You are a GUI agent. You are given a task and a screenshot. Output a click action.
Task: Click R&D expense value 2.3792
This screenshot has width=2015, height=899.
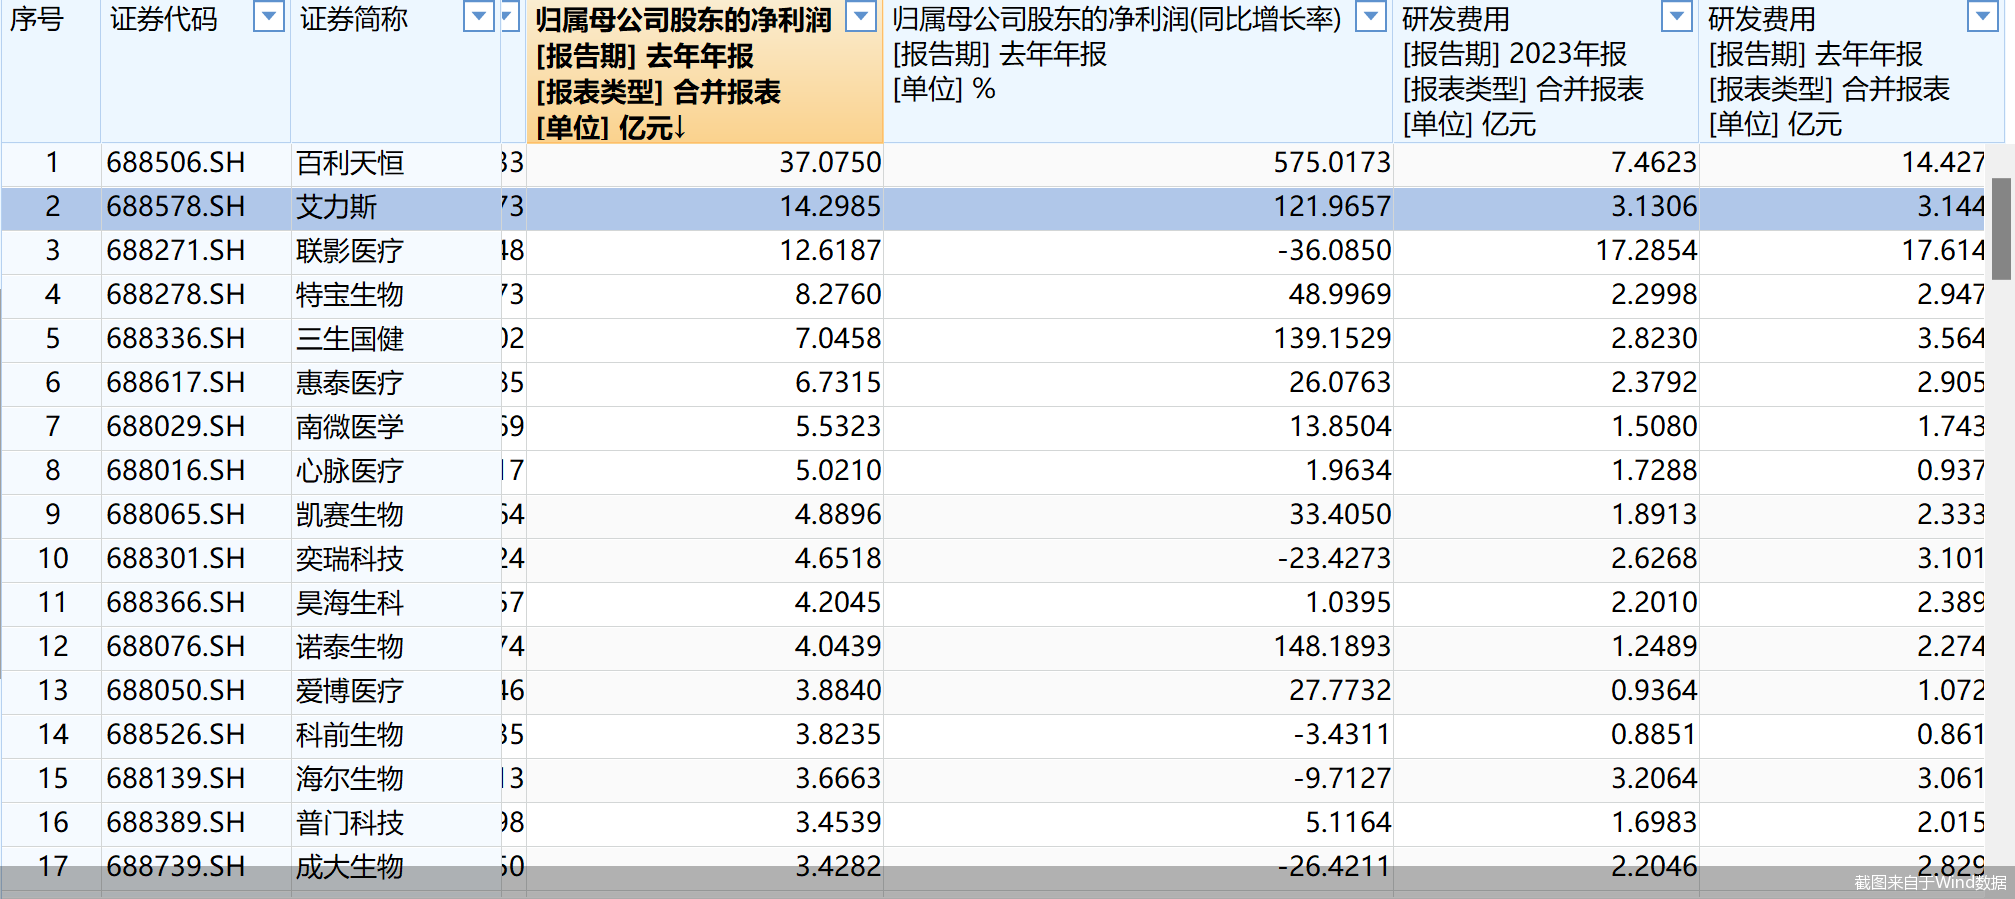1654,383
